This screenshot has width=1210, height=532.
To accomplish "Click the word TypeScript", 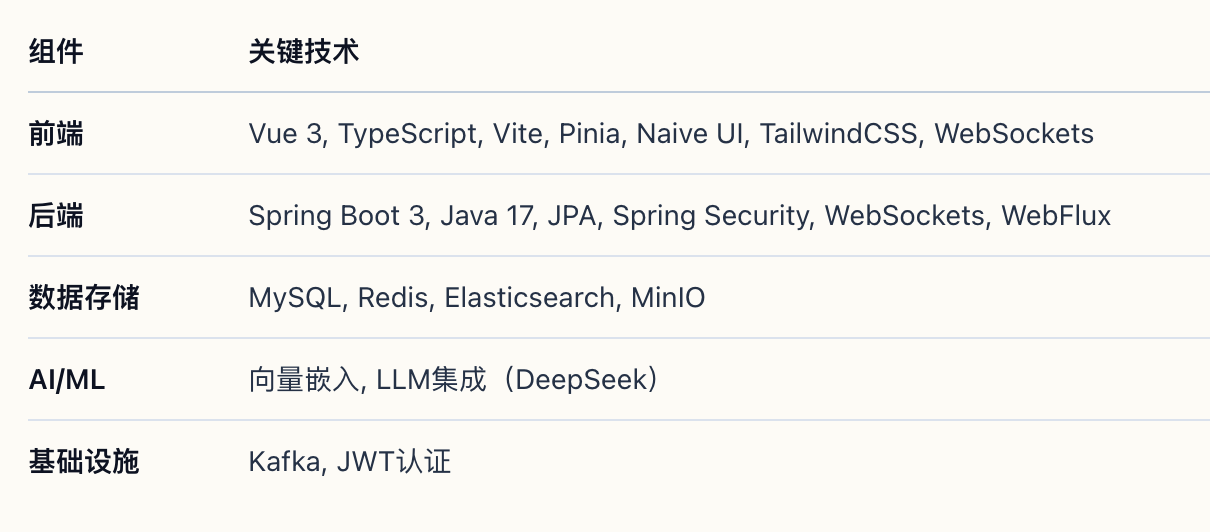I will [408, 134].
